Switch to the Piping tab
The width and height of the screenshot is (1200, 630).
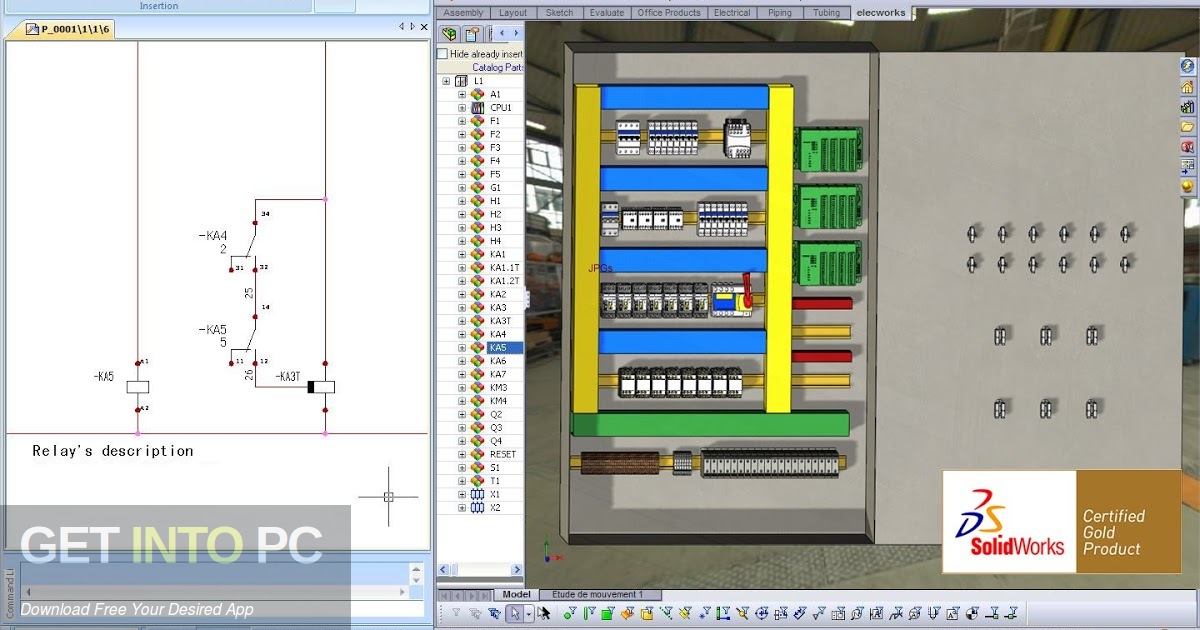[x=780, y=13]
